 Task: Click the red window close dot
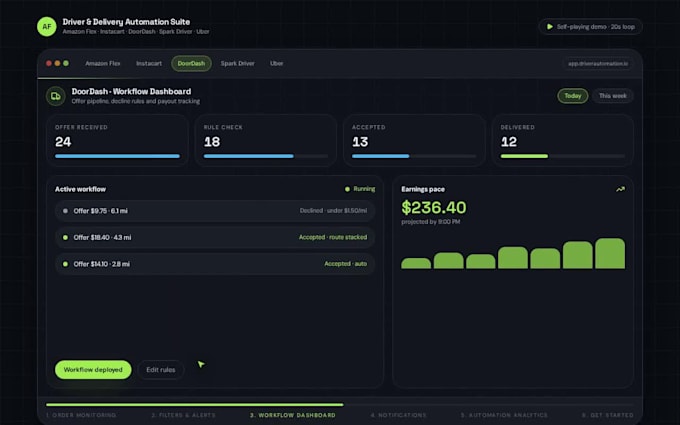click(x=49, y=63)
